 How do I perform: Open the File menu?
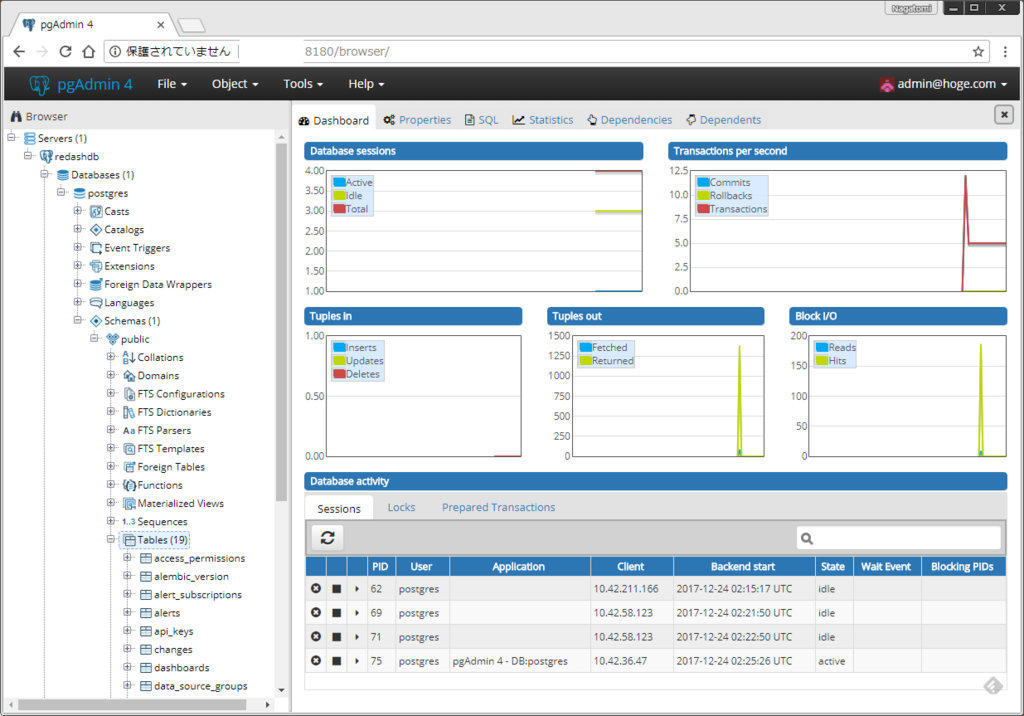tap(172, 84)
